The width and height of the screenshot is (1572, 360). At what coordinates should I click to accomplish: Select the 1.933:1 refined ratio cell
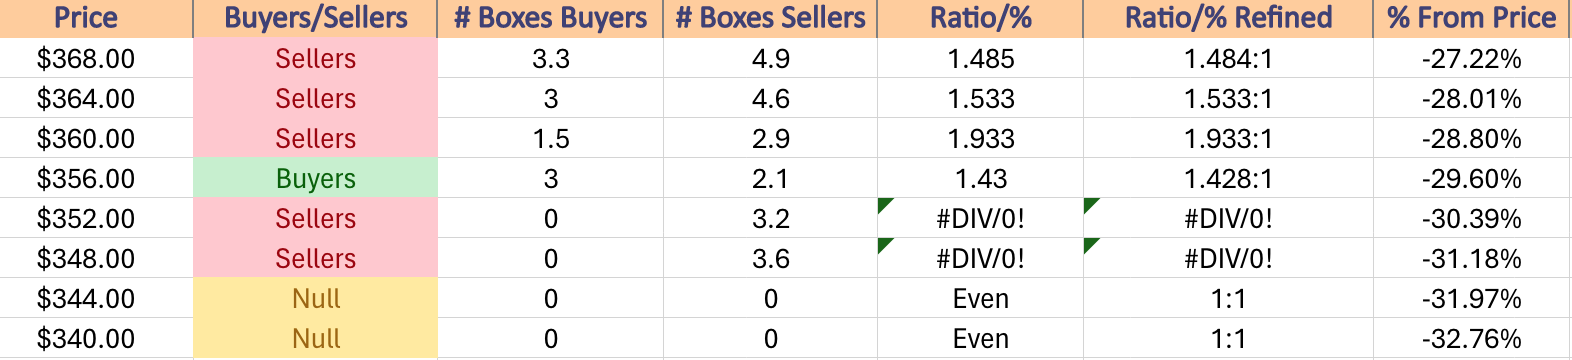click(1228, 138)
